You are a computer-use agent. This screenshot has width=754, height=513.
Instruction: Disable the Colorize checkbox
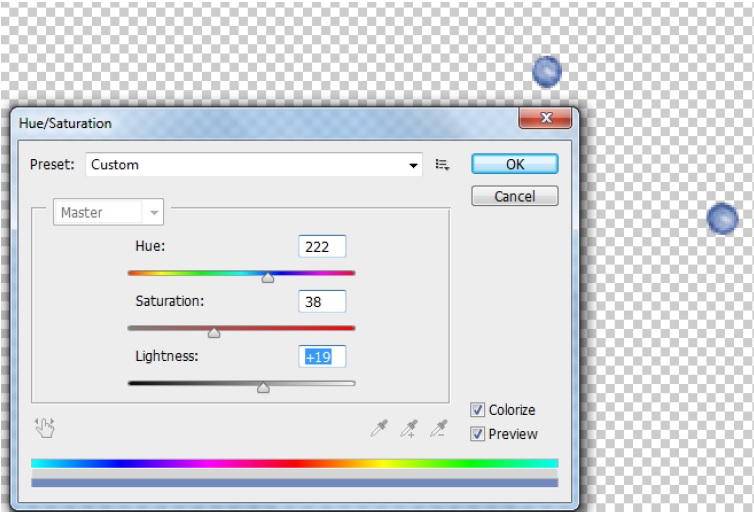(478, 410)
